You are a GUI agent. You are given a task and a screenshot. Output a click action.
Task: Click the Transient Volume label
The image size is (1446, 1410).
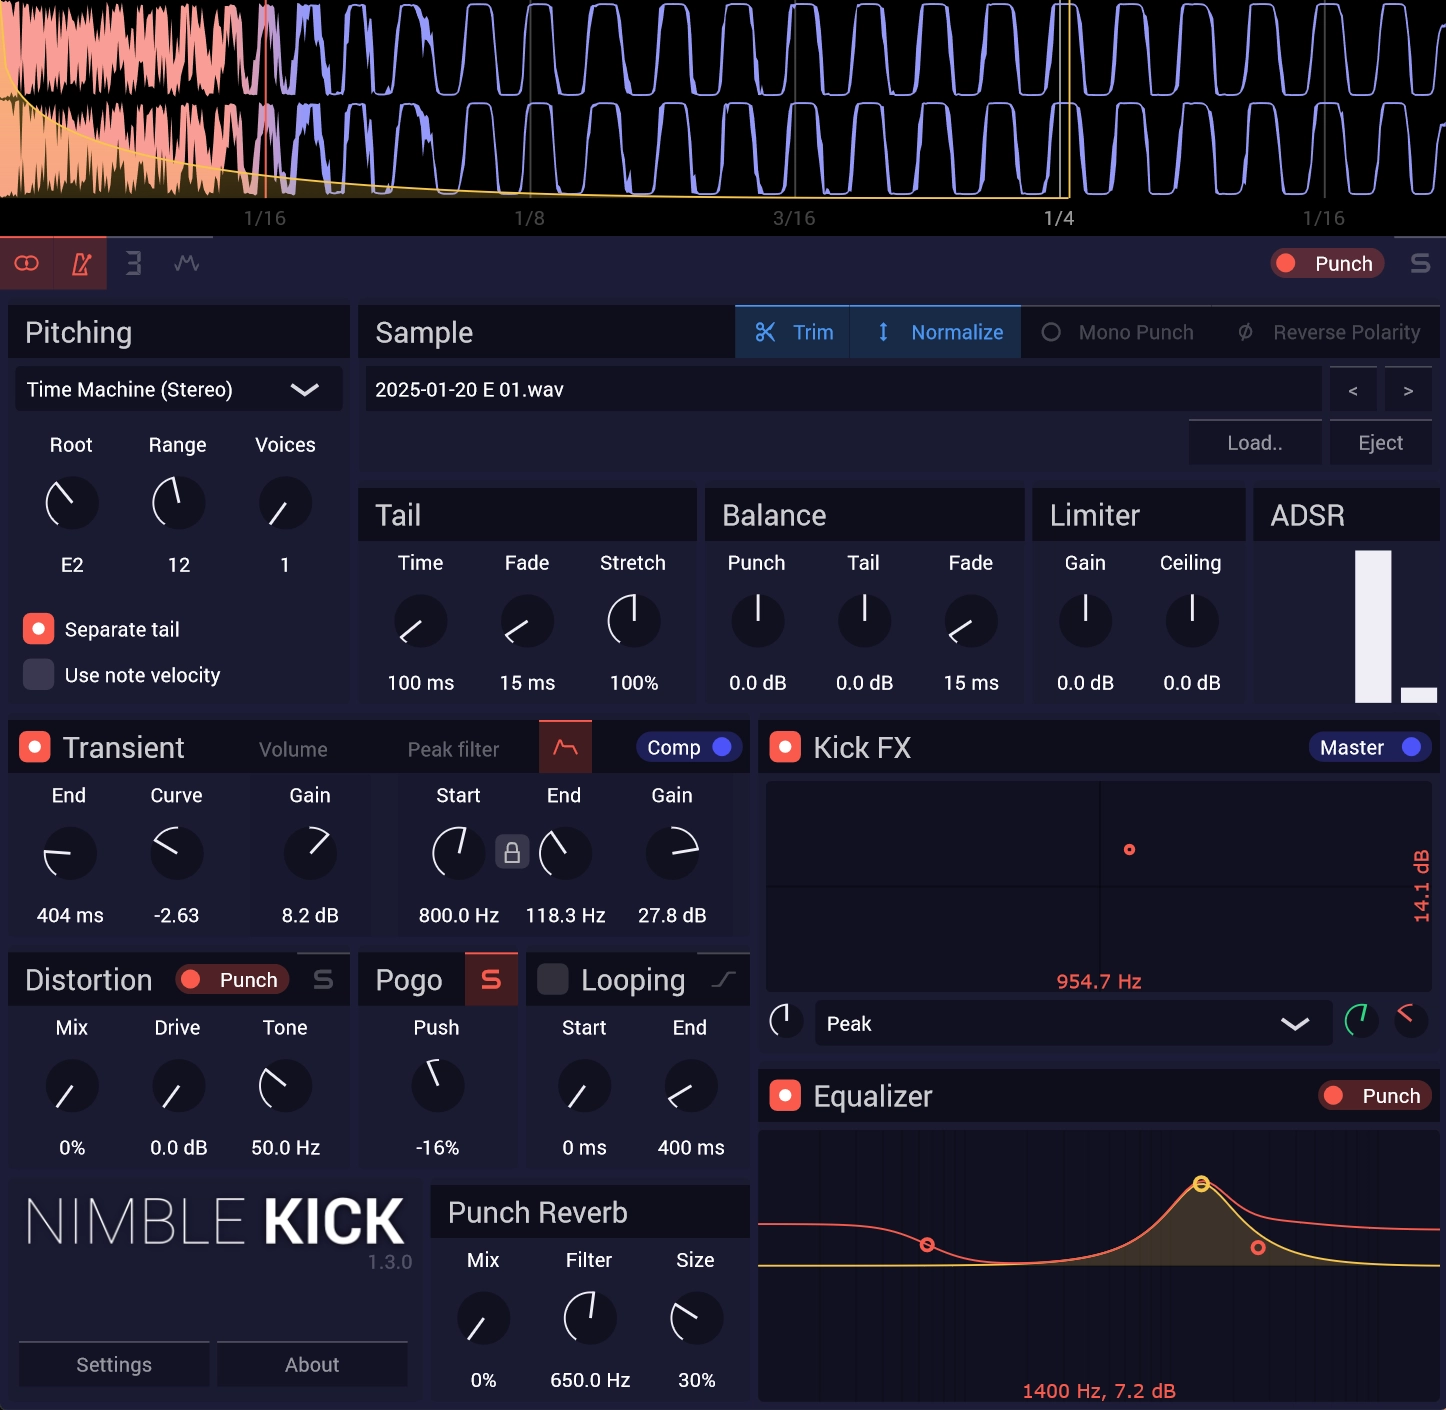(x=293, y=749)
